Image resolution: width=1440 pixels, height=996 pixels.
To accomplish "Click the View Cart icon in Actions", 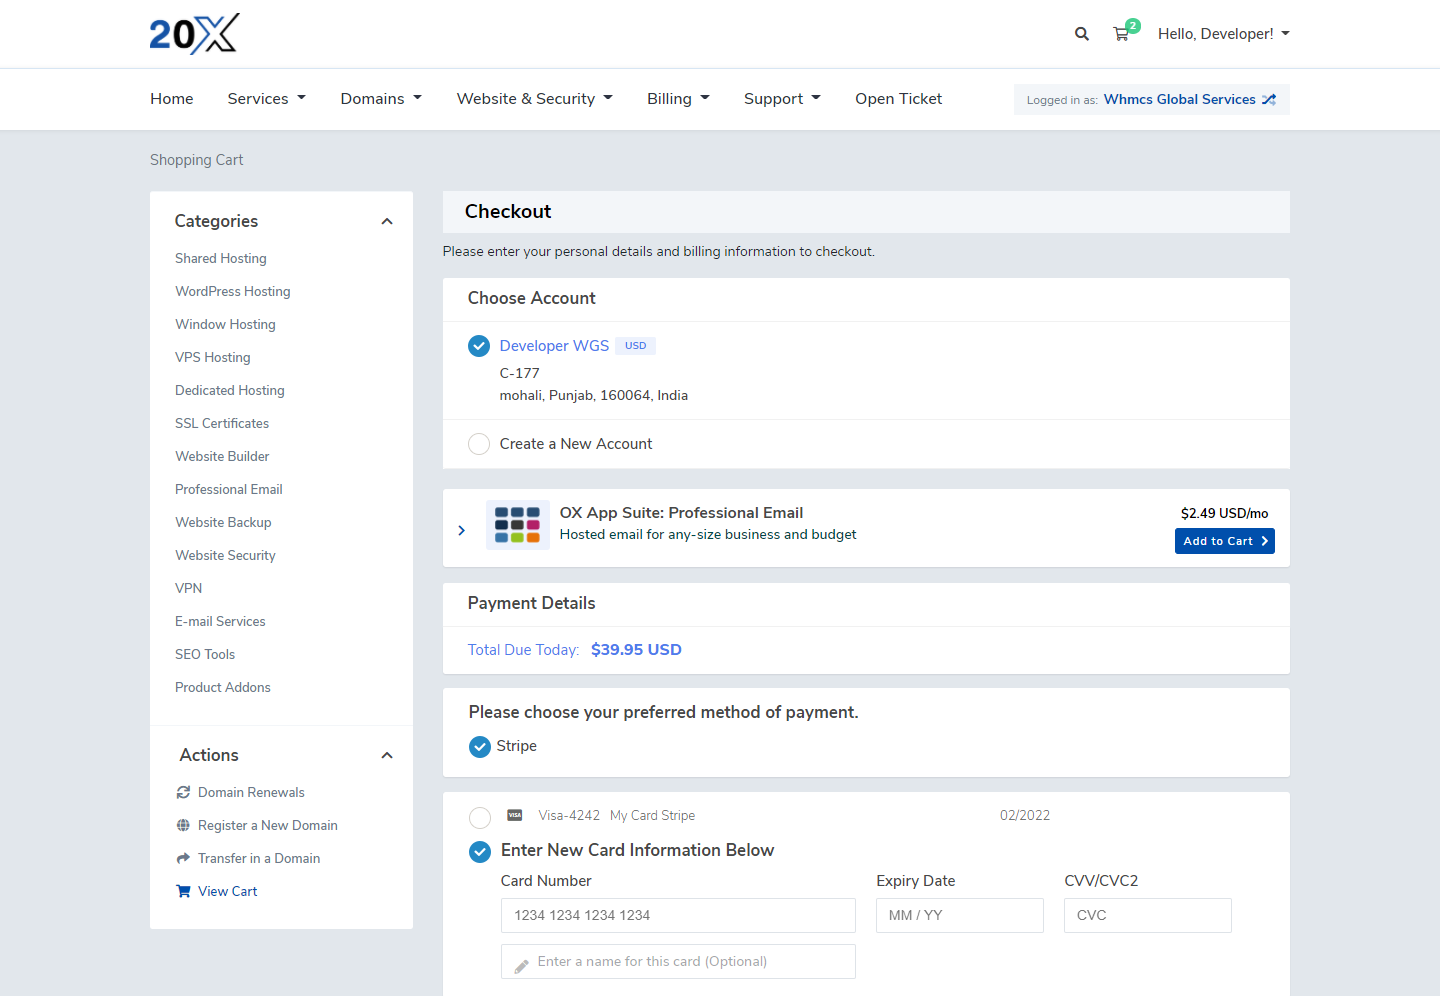I will (183, 891).
